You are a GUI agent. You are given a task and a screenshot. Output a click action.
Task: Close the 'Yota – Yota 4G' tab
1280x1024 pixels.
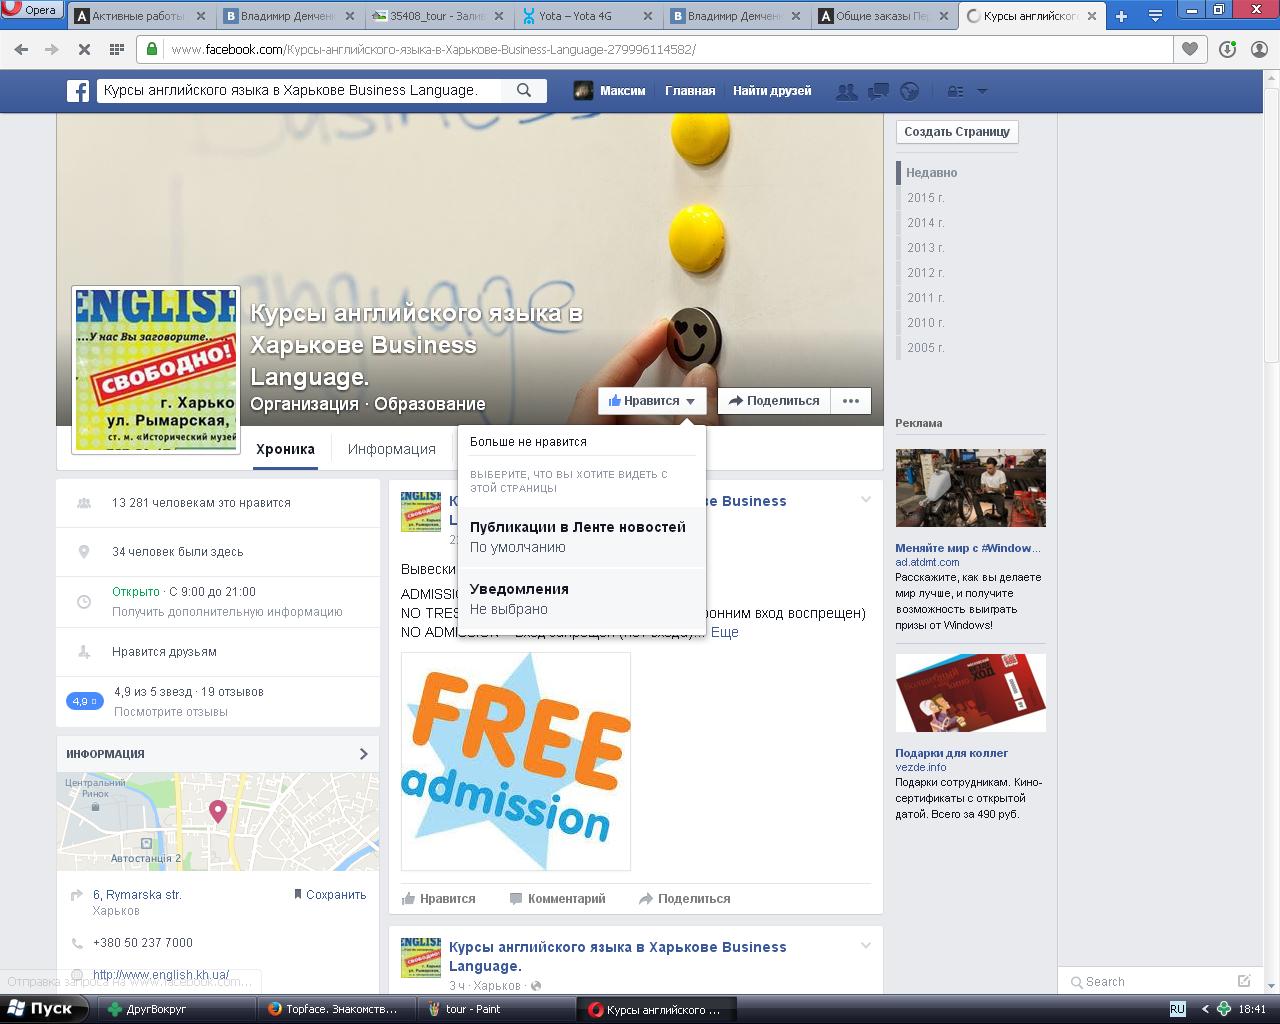[x=648, y=16]
